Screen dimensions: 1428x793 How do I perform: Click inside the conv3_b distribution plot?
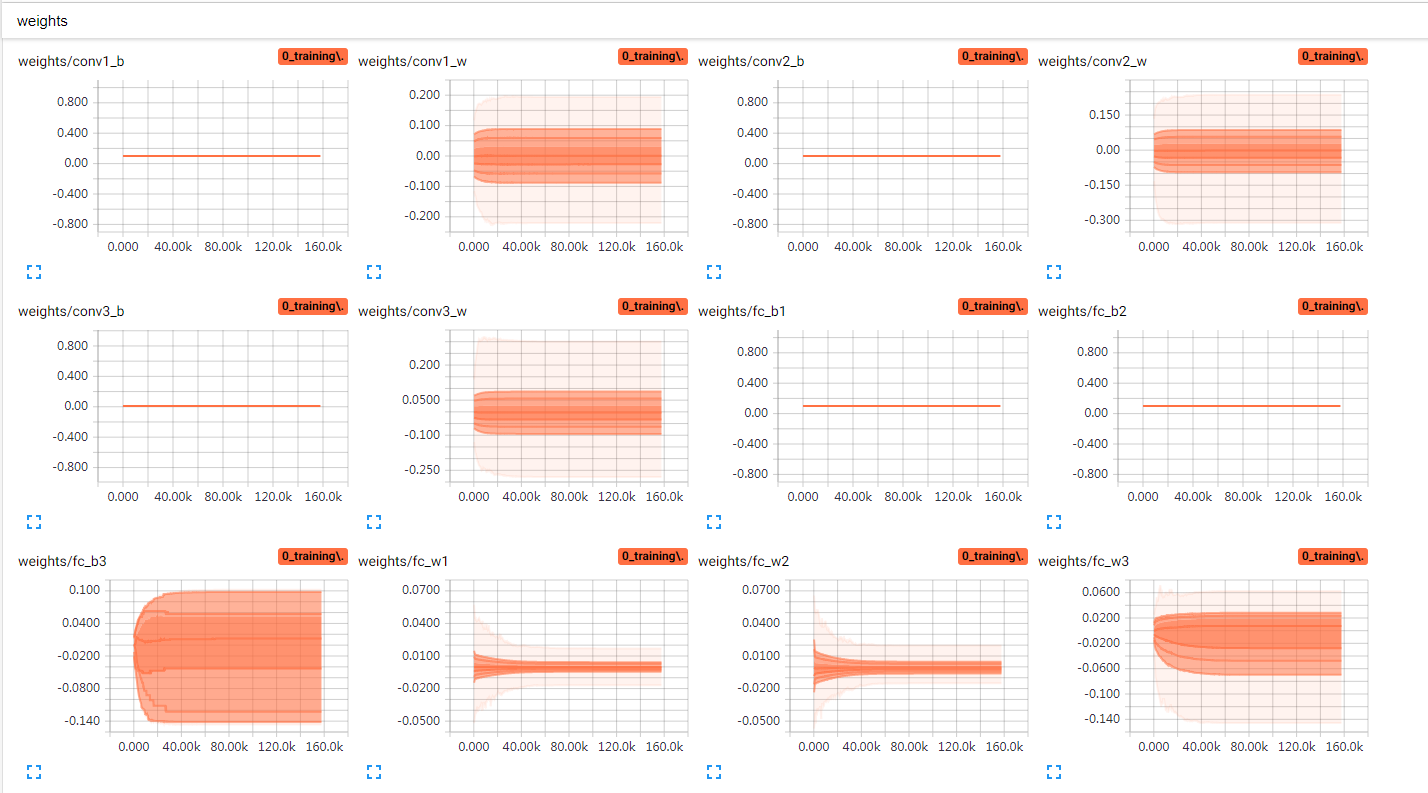pos(221,408)
